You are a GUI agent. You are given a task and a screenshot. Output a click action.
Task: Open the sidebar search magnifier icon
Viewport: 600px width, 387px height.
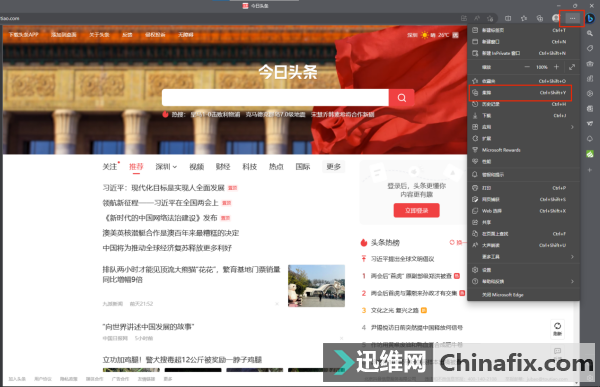(x=590, y=34)
